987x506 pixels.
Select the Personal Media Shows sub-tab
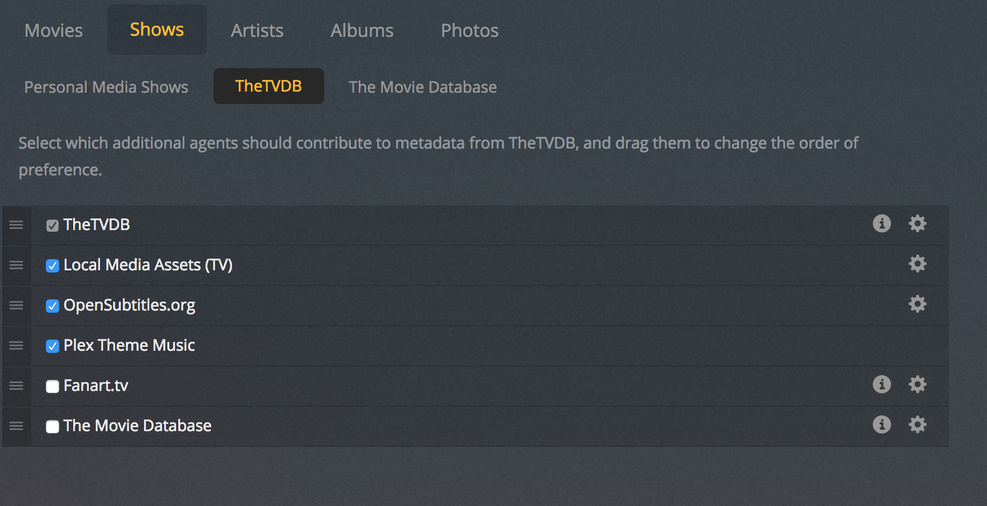(x=106, y=87)
